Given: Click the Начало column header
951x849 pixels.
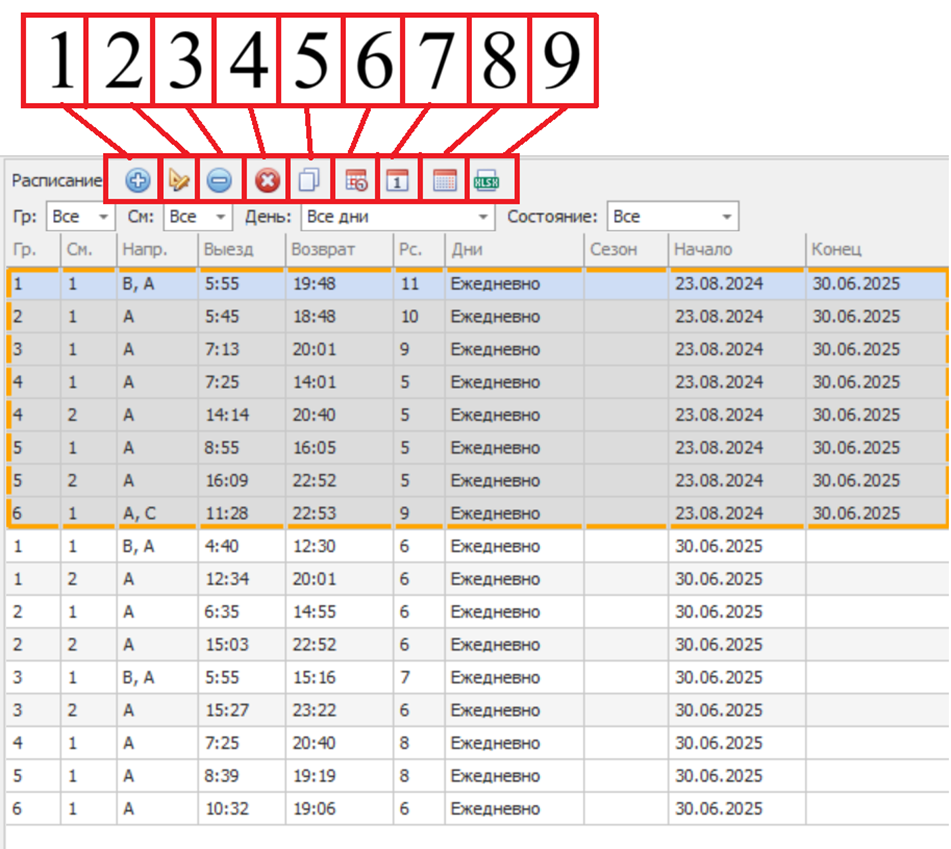Looking at the screenshot, I should click(735, 250).
